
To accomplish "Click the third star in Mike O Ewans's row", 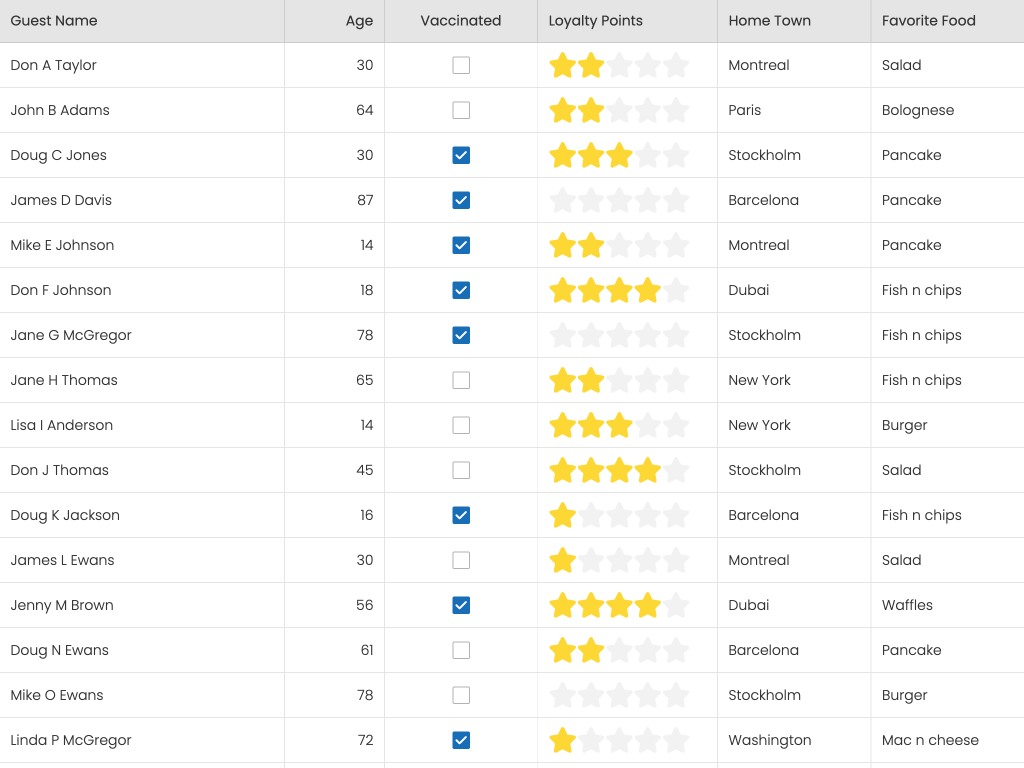I will coord(620,696).
